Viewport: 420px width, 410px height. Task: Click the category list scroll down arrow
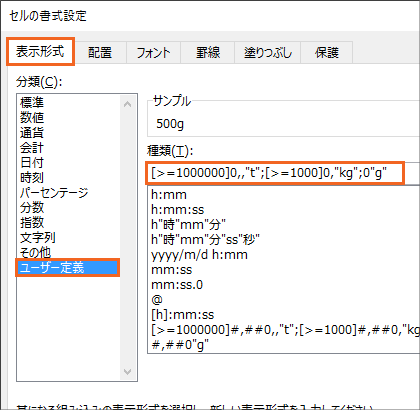(128, 371)
